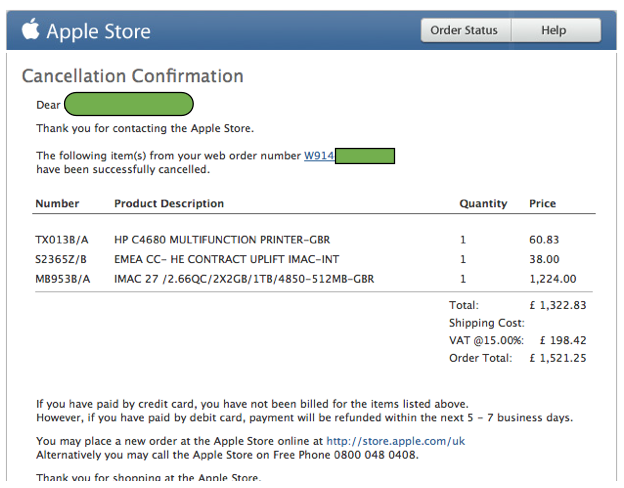The width and height of the screenshot is (624, 488).
Task: Select the price 60.83
Action: (544, 240)
